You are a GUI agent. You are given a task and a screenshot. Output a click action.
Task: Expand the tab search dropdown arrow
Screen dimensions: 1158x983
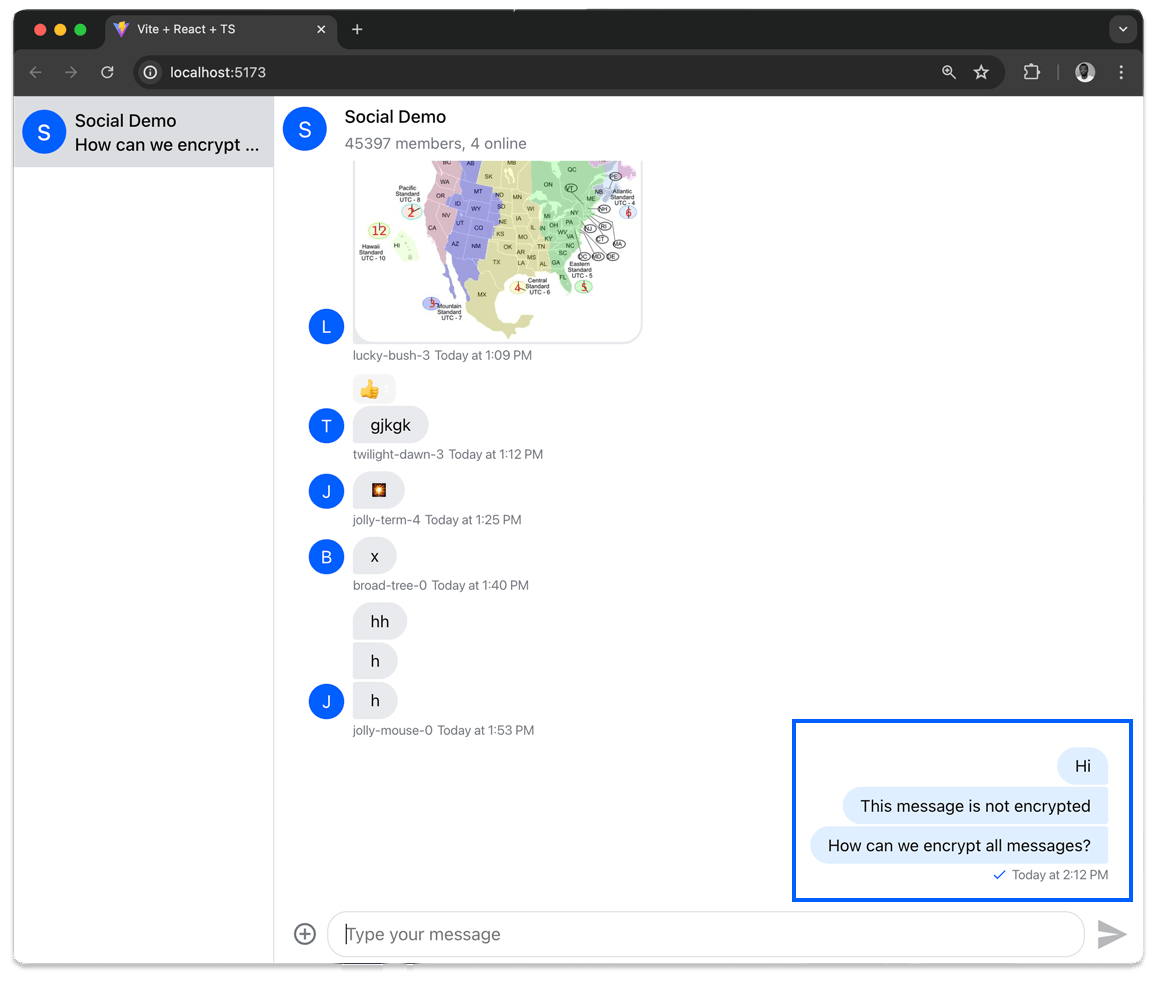[x=1122, y=30]
